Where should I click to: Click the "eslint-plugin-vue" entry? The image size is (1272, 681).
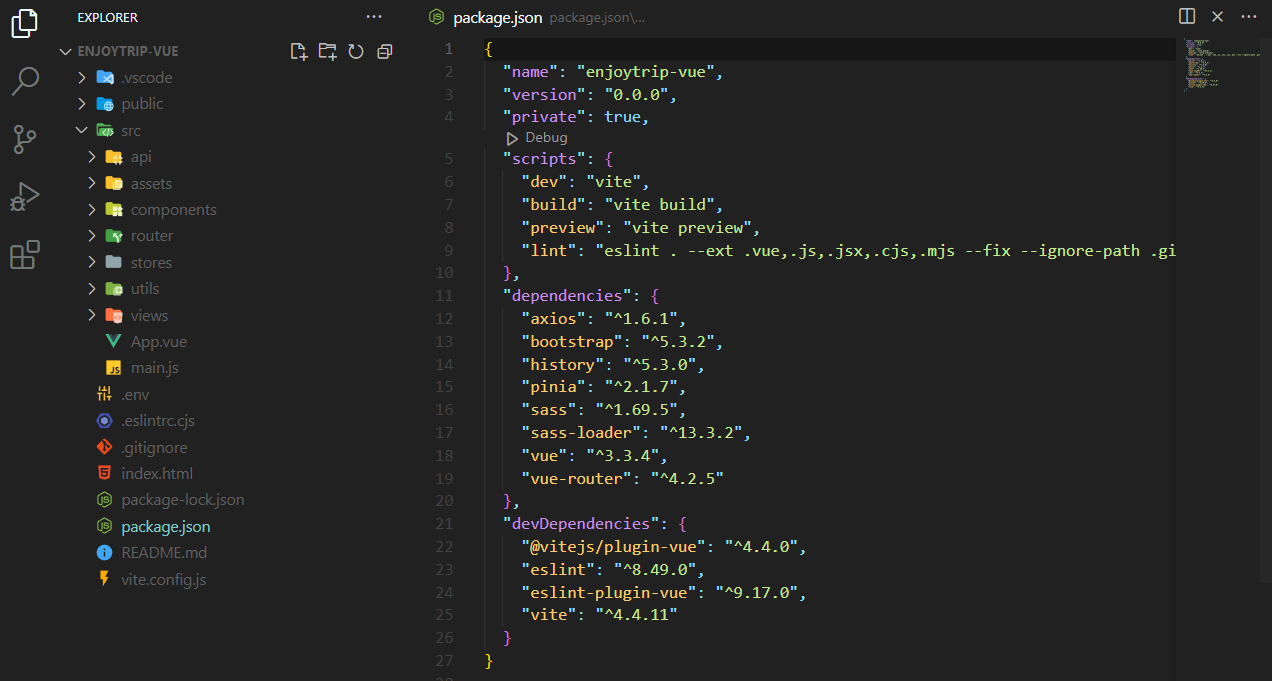(x=663, y=592)
